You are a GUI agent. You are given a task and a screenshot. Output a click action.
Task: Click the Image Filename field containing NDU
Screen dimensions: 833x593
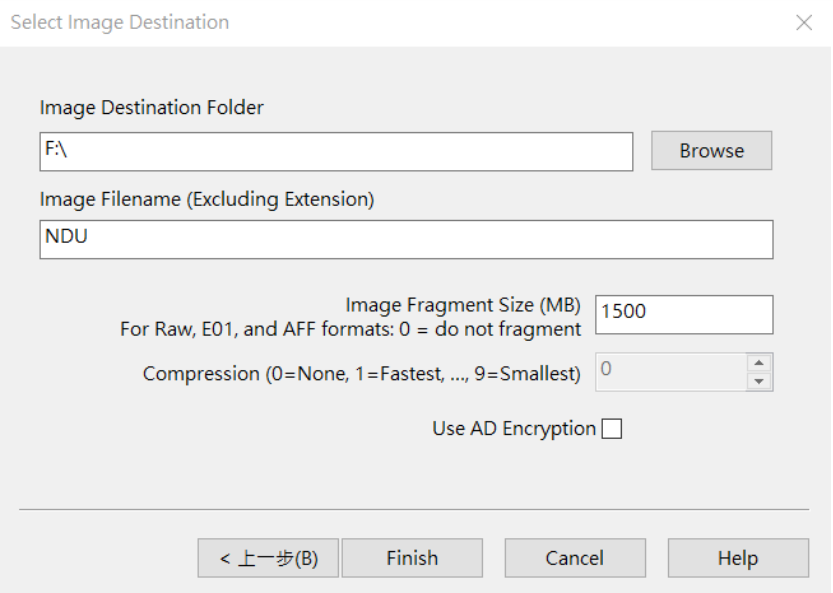tap(406, 239)
